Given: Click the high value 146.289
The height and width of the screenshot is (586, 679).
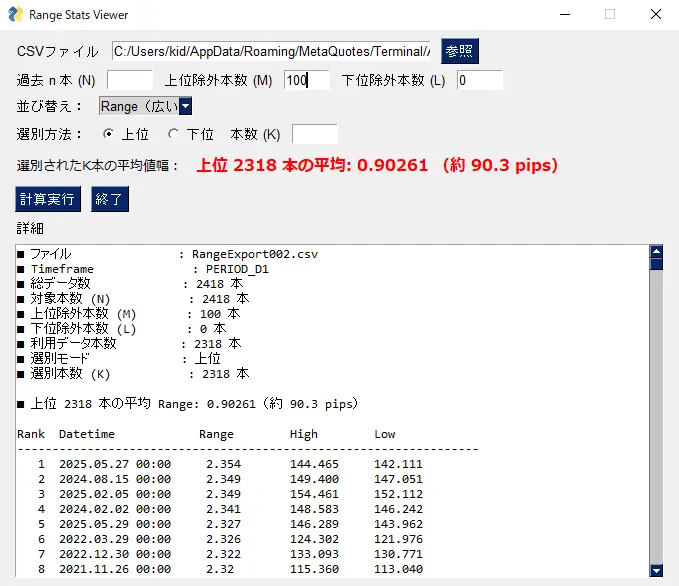Looking at the screenshot, I should click(314, 524).
